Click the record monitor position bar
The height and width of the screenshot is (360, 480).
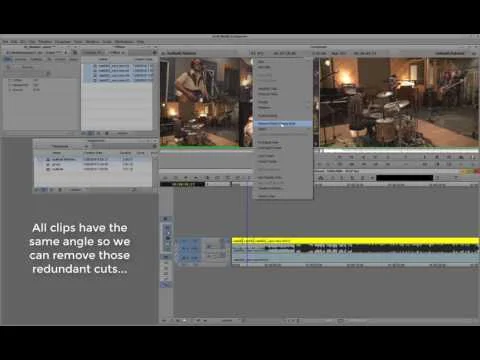tap(399, 151)
